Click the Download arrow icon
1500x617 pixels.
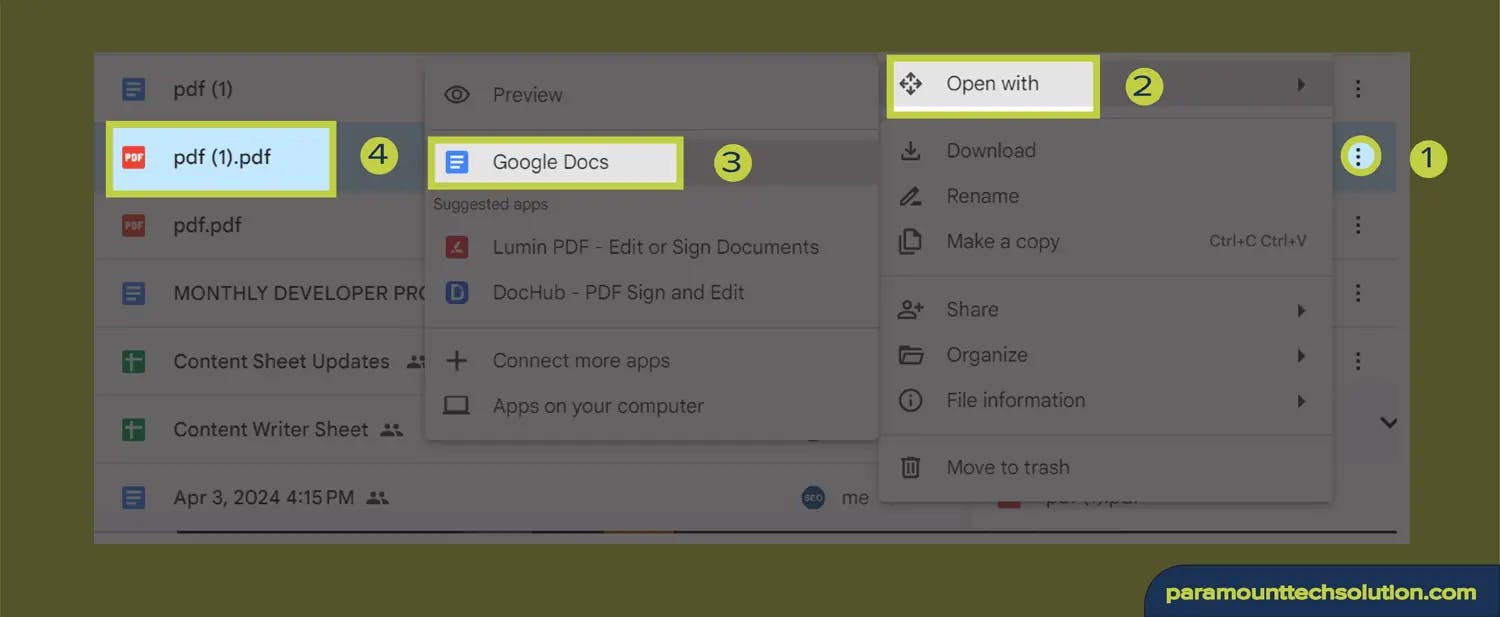(x=911, y=151)
